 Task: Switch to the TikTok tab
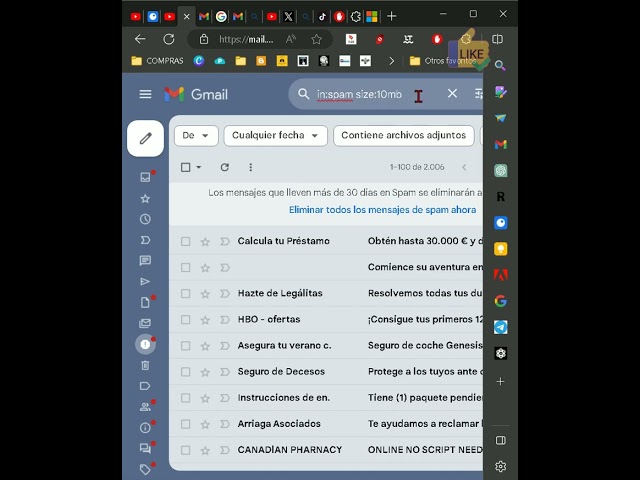tap(322, 16)
